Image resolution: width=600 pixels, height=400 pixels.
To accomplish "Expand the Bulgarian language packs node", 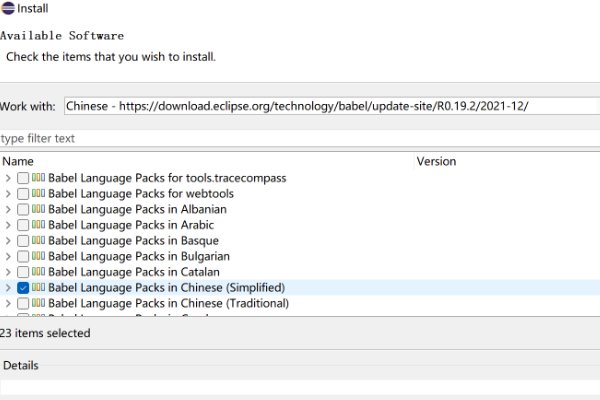I will 8,256.
